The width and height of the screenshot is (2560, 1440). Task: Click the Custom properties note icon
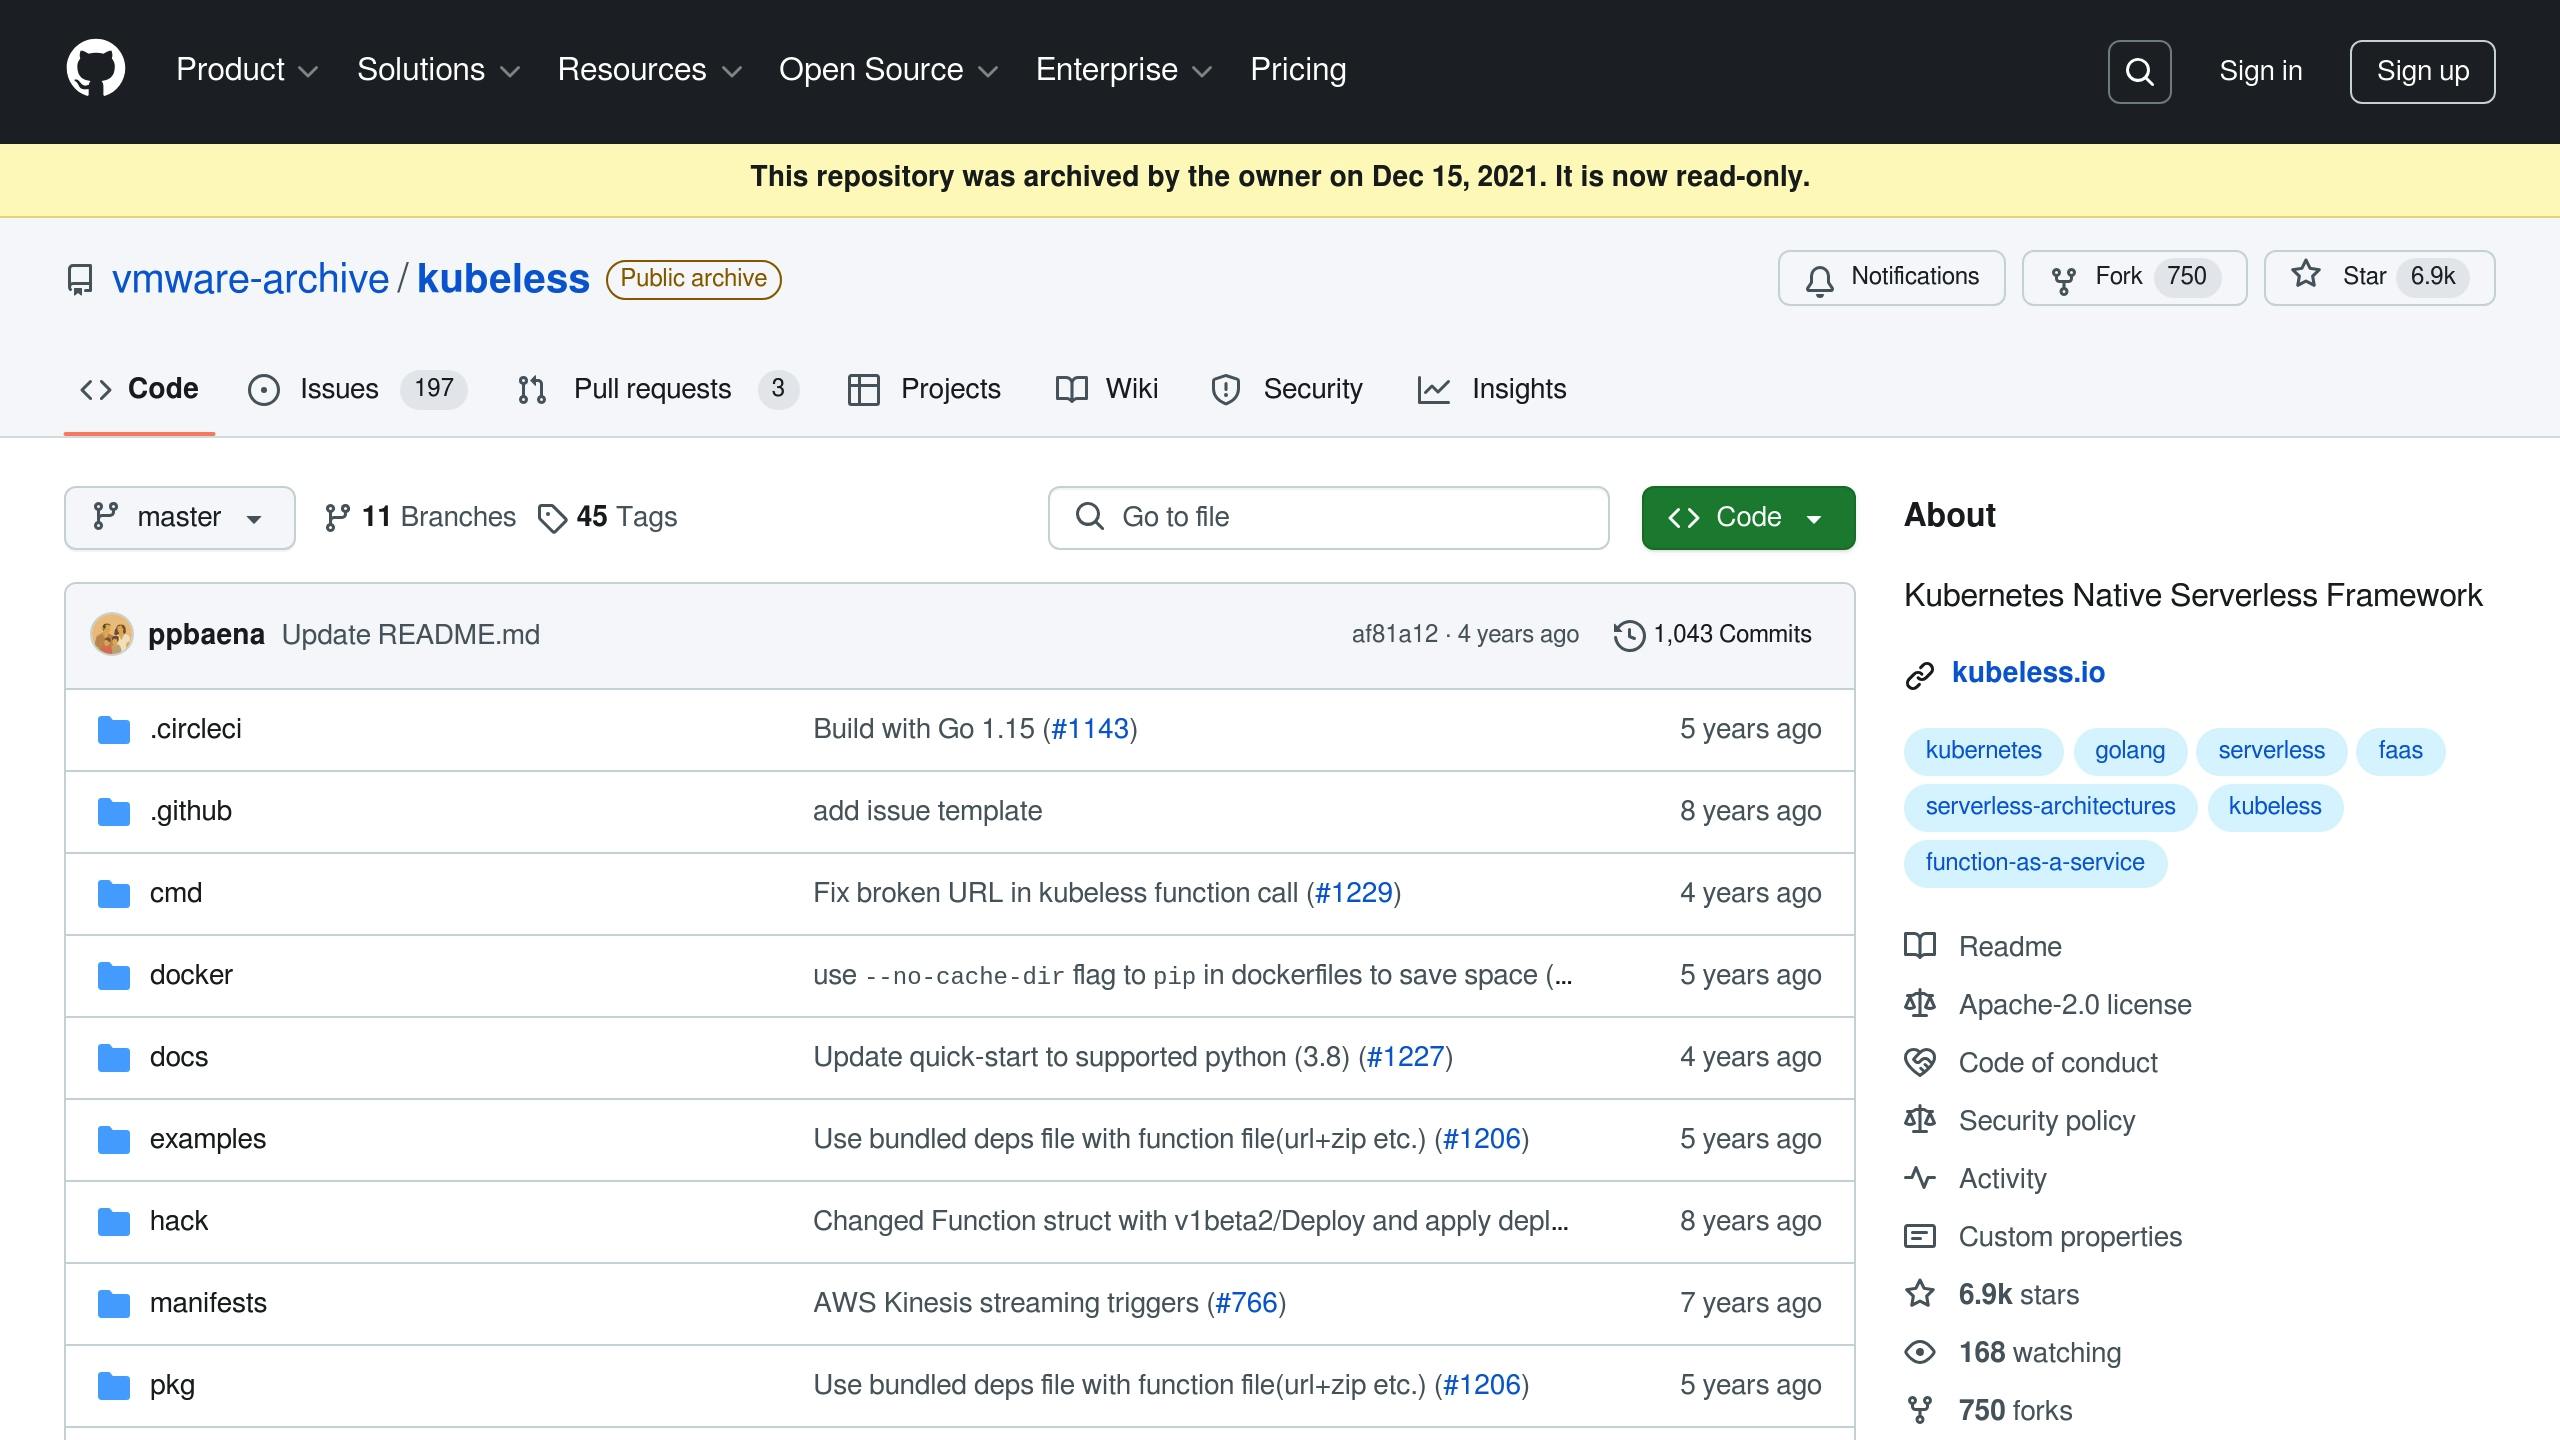(1920, 1236)
